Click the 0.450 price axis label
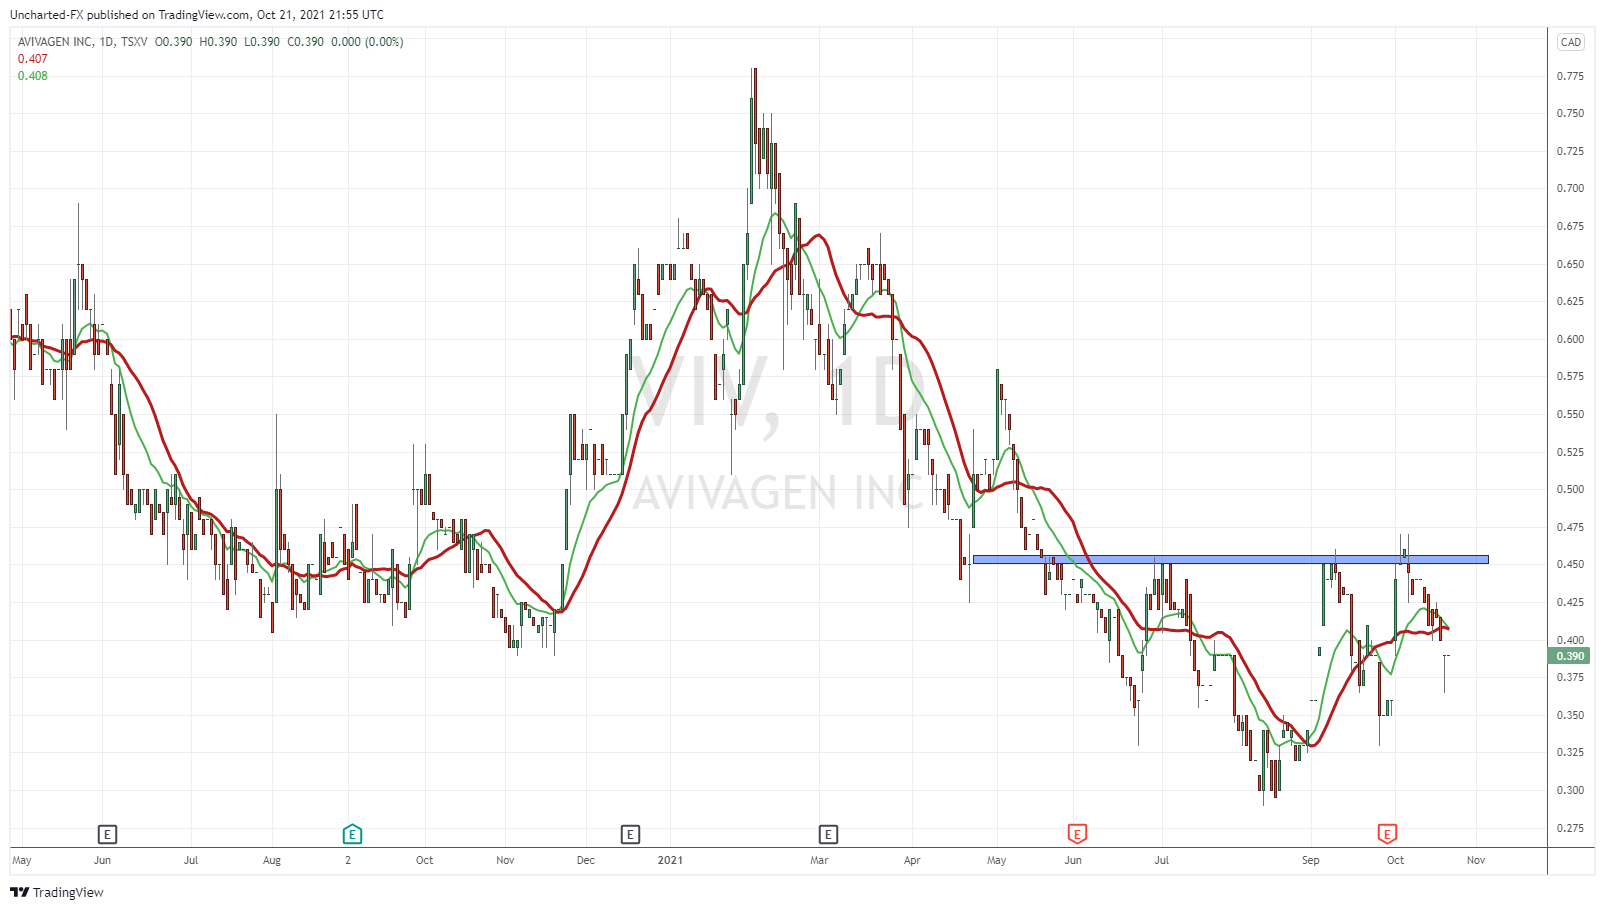The image size is (1605, 910). (x=1570, y=564)
